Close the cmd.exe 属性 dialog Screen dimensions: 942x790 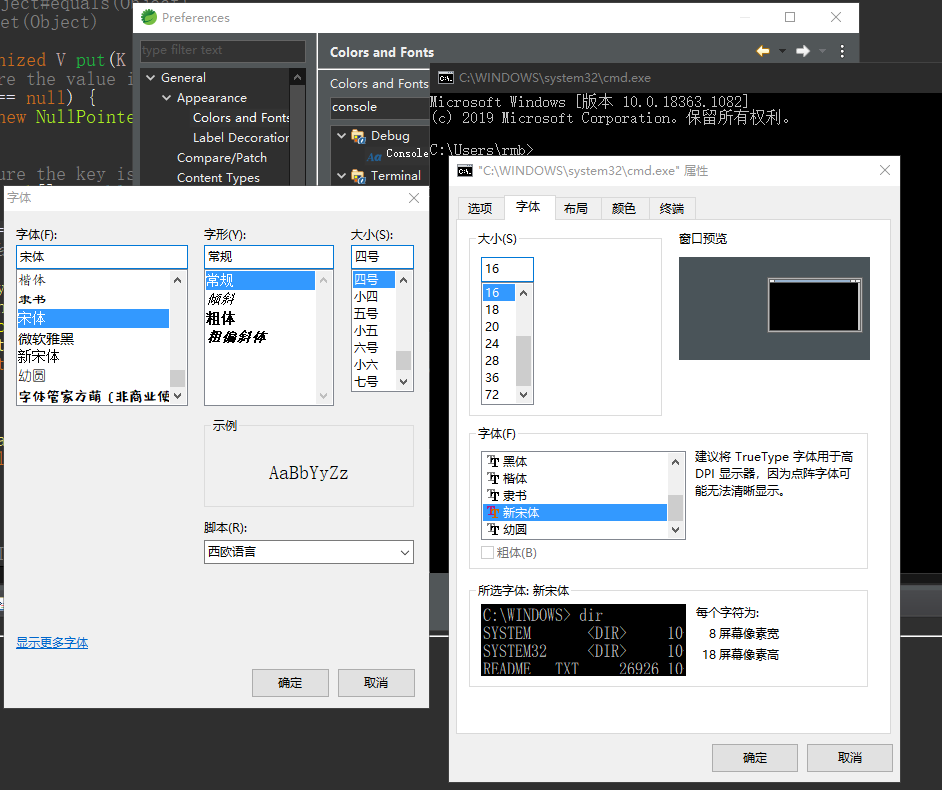coord(885,170)
